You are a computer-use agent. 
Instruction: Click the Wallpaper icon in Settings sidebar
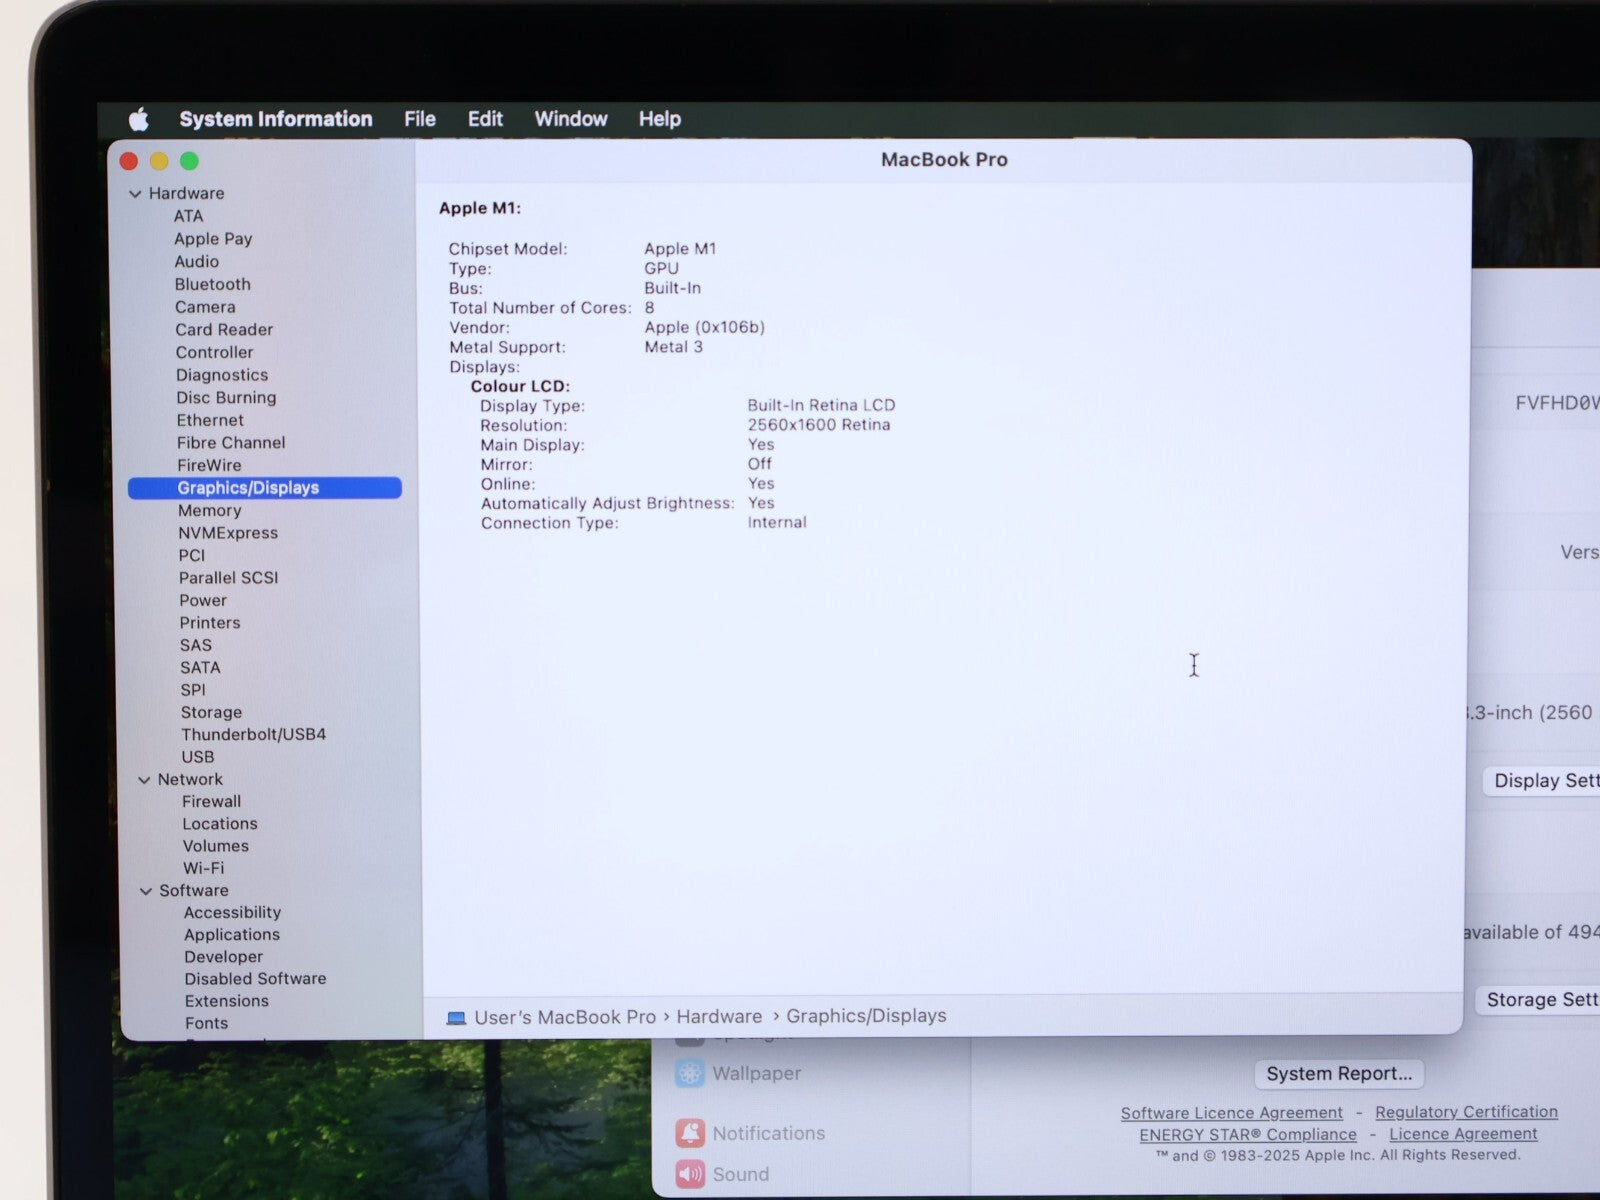coord(690,1073)
